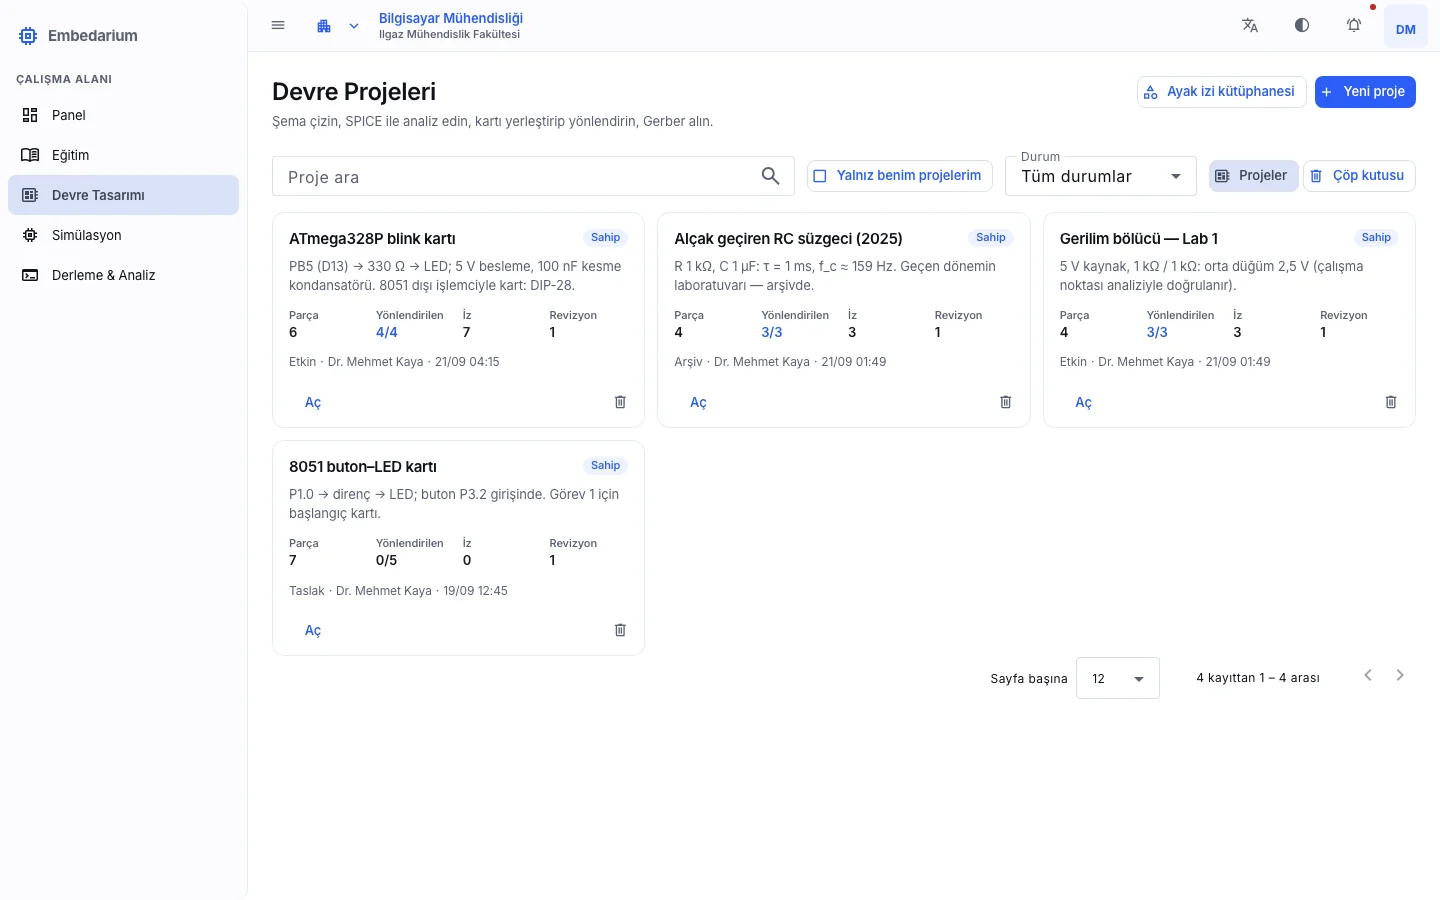Image resolution: width=1440 pixels, height=900 pixels.
Task: Delete Gerilim bölücü — Lab 1 via trash icon
Action: [x=1391, y=402]
